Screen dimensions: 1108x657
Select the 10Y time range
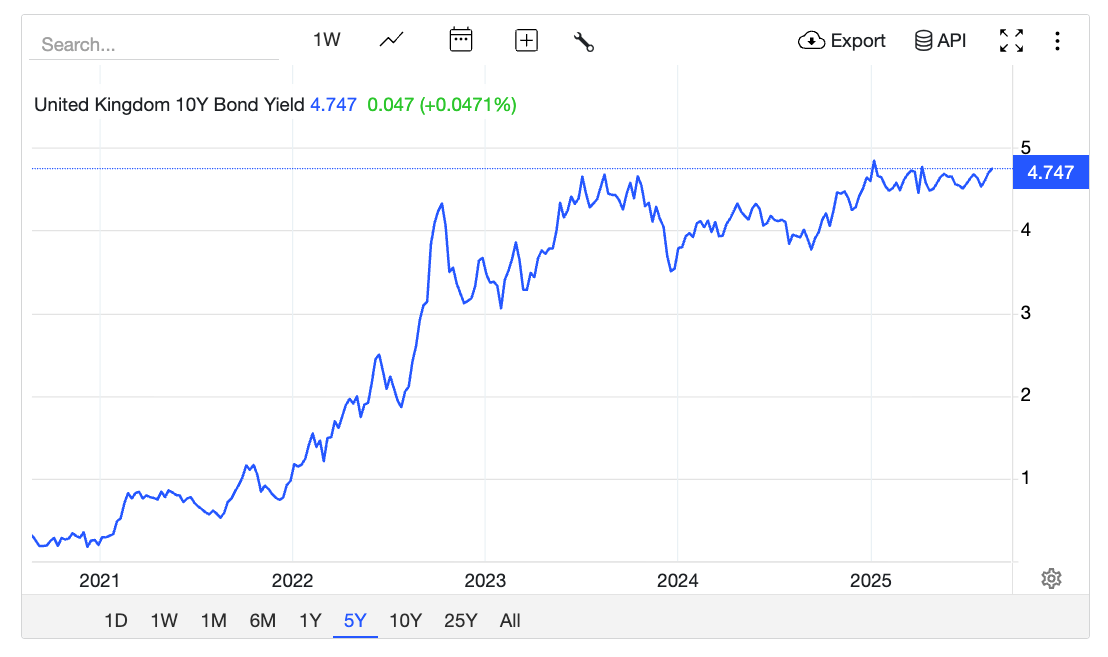(405, 620)
